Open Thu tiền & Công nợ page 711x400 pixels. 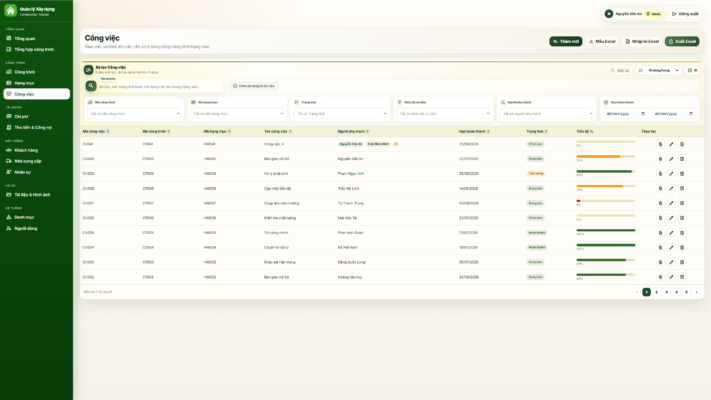click(x=36, y=127)
